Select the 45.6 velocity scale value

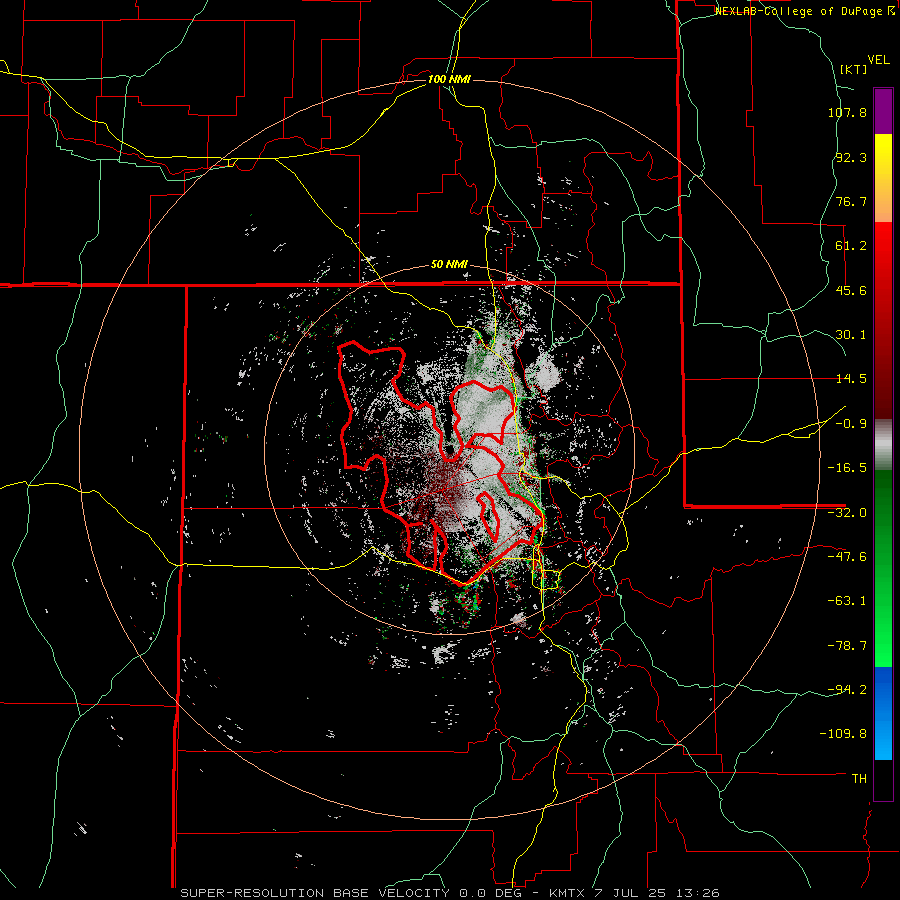click(851, 290)
